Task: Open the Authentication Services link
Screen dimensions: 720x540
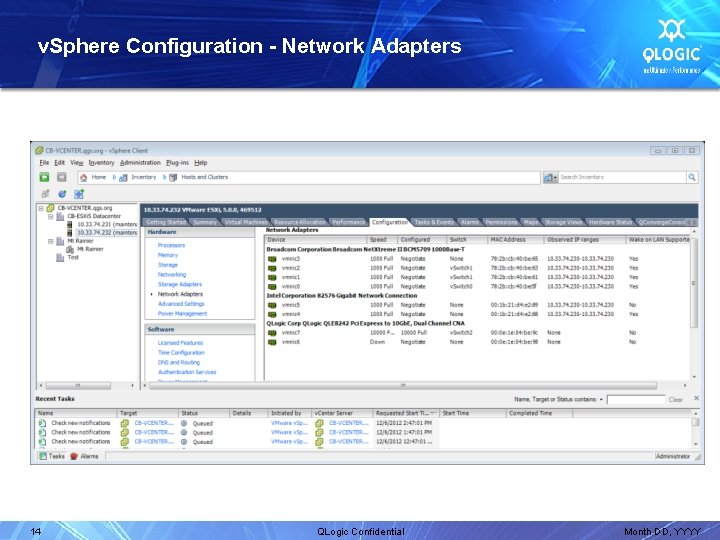Action: (x=187, y=372)
